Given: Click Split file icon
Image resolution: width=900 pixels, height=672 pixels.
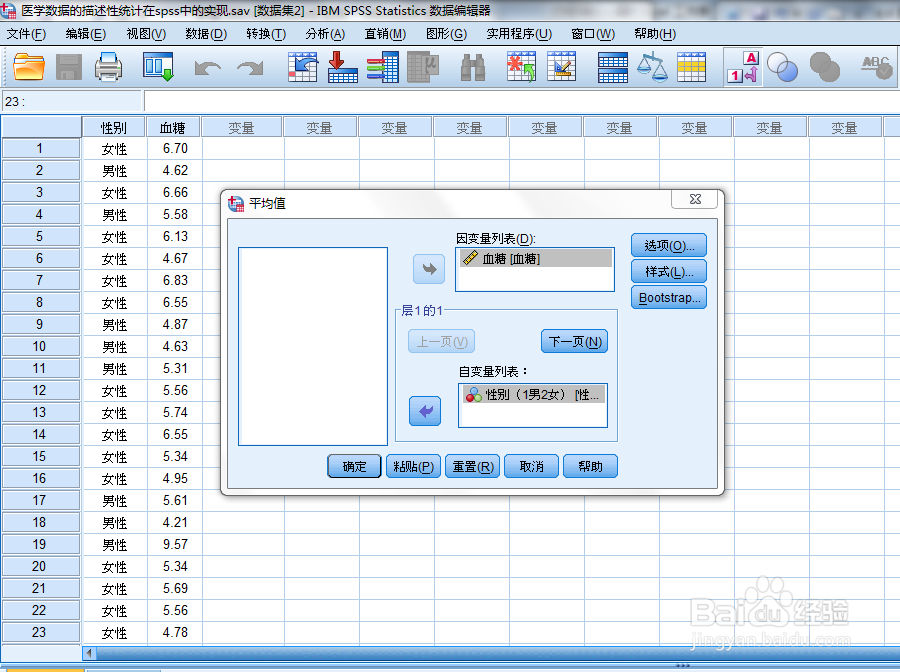Looking at the screenshot, I should [x=612, y=67].
